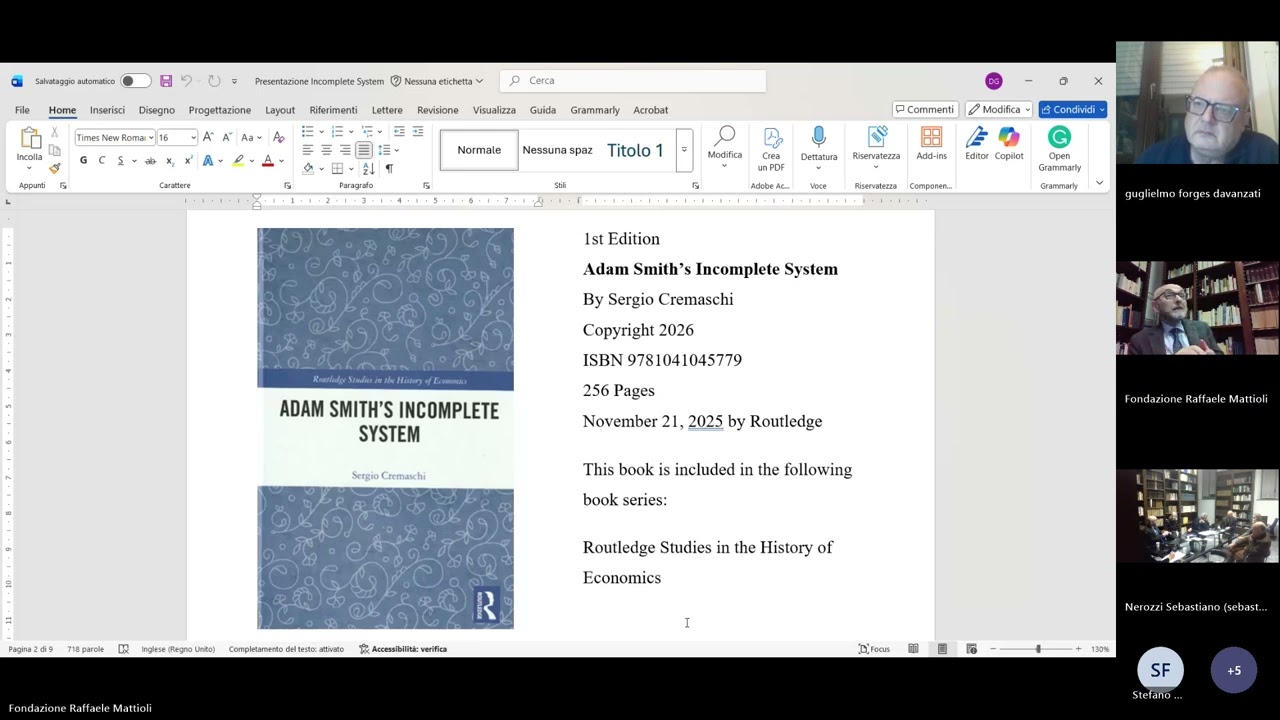This screenshot has height=720, width=1280.
Task: Expand the Incolla paste options arrow
Action: pyautogui.click(x=29, y=168)
